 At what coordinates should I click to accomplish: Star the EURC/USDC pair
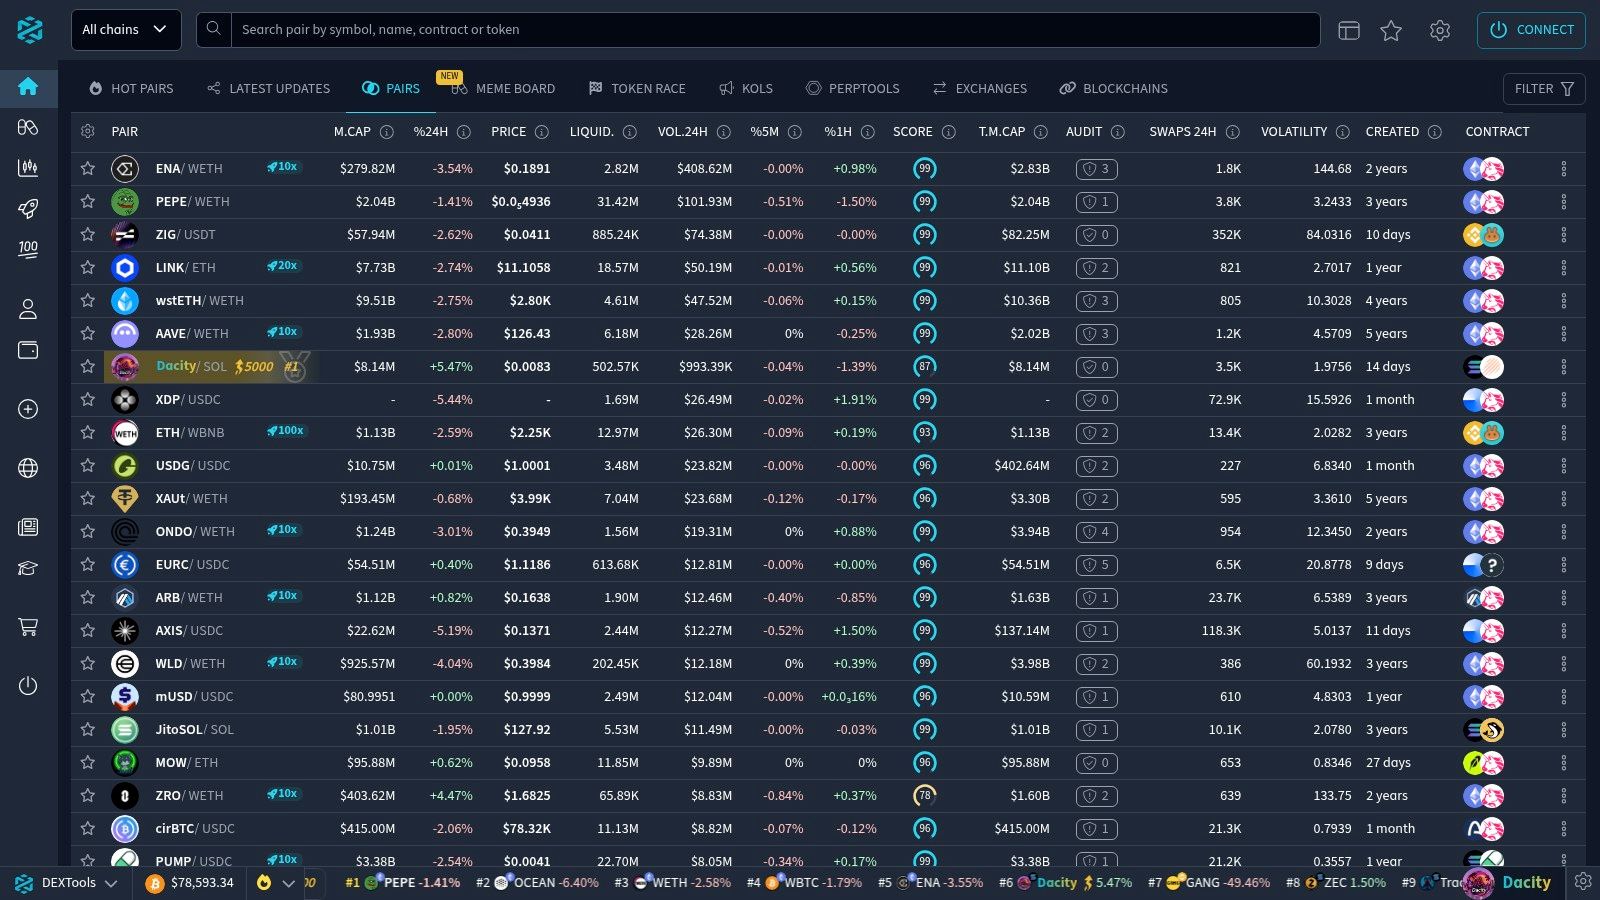pos(88,564)
